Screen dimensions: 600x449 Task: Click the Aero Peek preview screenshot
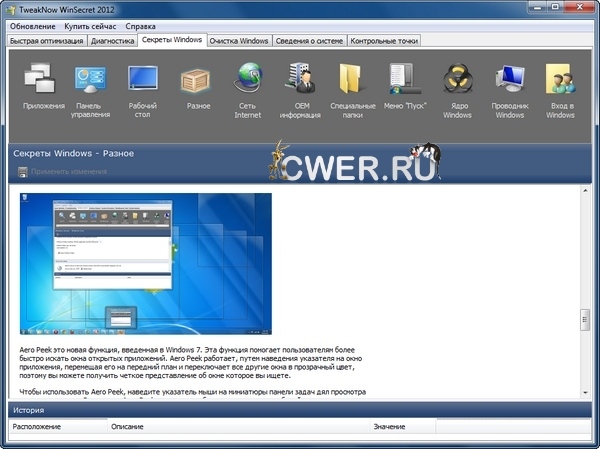point(146,263)
